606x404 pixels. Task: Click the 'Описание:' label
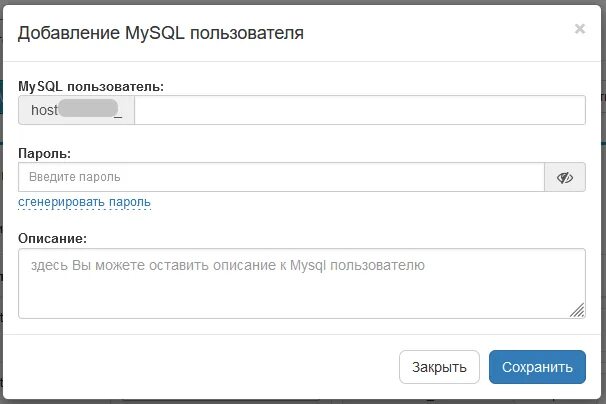click(52, 238)
